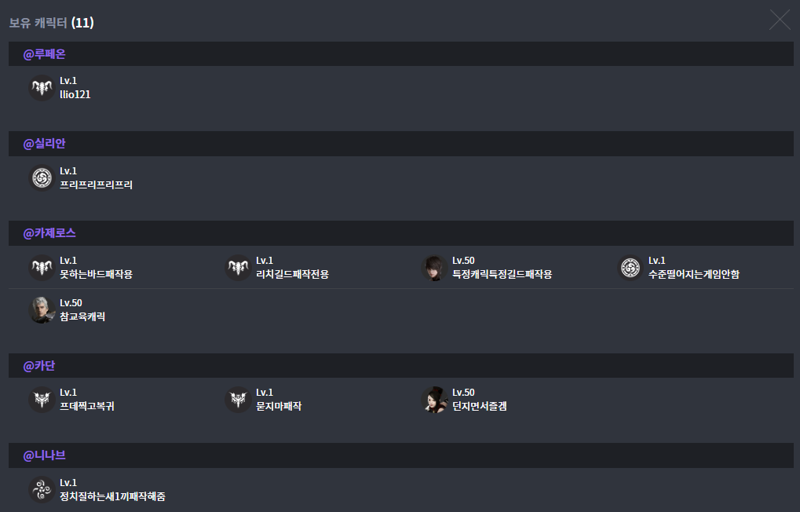Viewport: 800px width, 512px height.
Task: Click the portrait of 특정캐릭특정길드패작용
Action: point(434,268)
